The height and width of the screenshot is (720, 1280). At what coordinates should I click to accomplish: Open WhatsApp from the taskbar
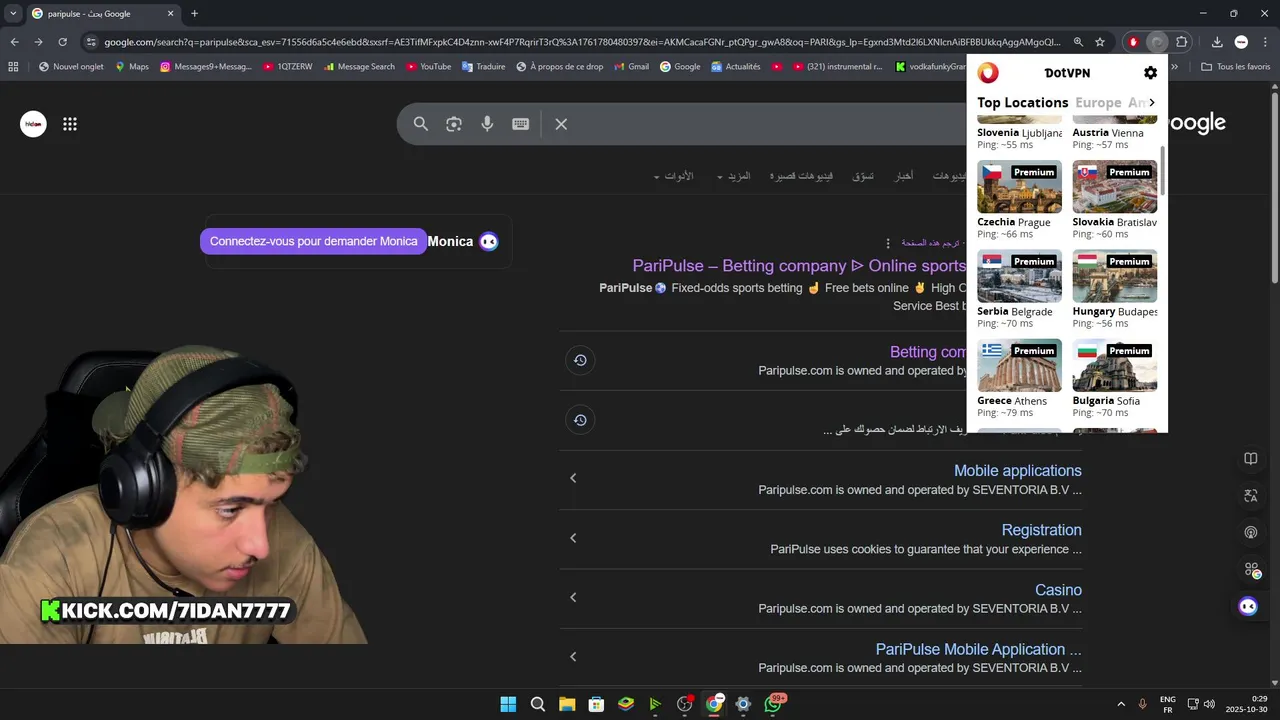773,704
